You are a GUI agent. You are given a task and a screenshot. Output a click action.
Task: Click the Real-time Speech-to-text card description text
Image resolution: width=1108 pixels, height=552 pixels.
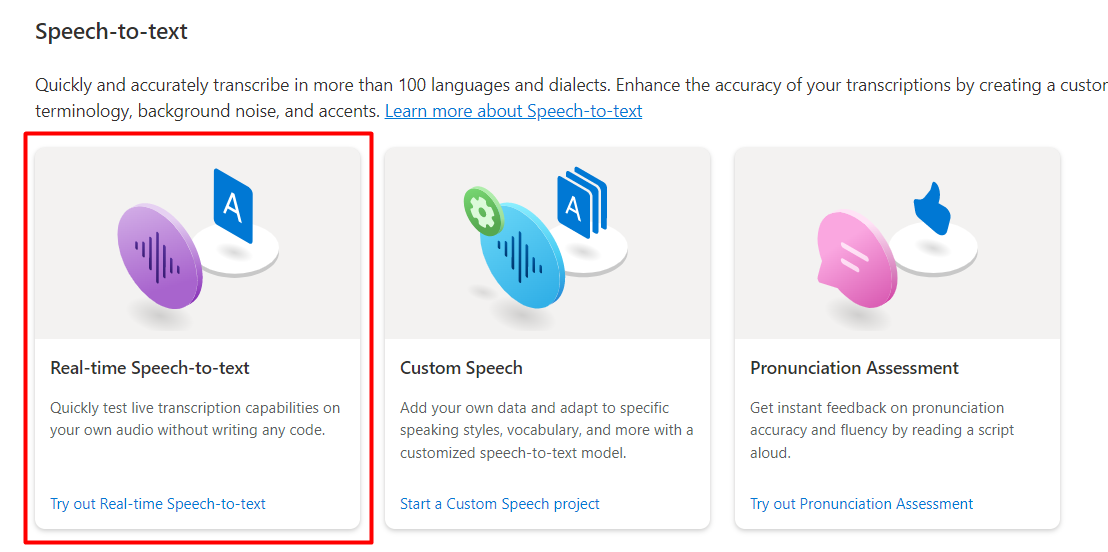coord(195,419)
